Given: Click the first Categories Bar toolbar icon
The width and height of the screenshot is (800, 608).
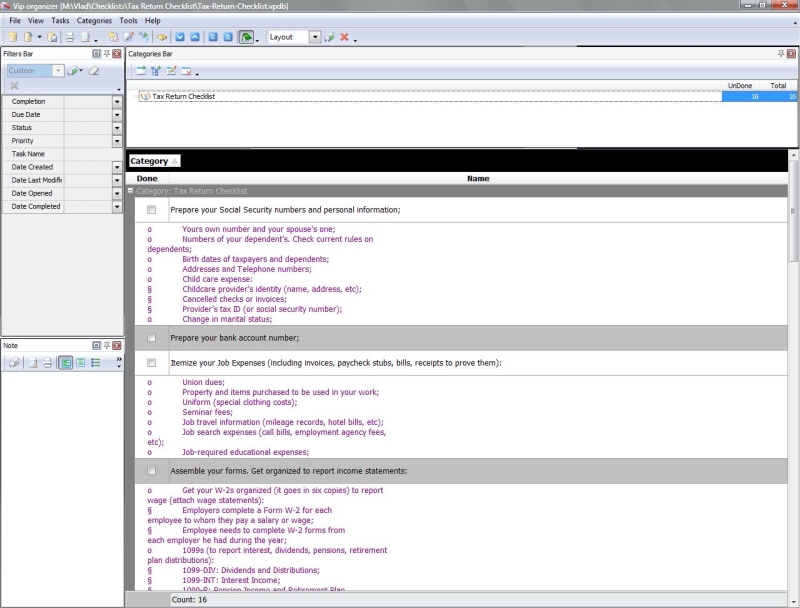Looking at the screenshot, I should pos(140,71).
